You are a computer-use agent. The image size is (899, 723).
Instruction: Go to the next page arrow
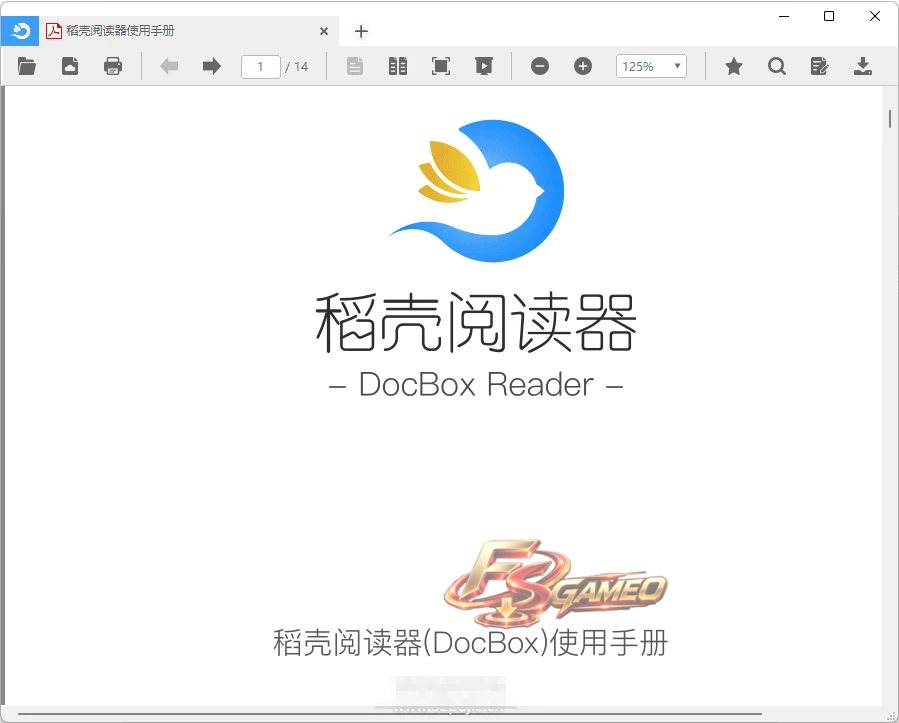point(212,66)
